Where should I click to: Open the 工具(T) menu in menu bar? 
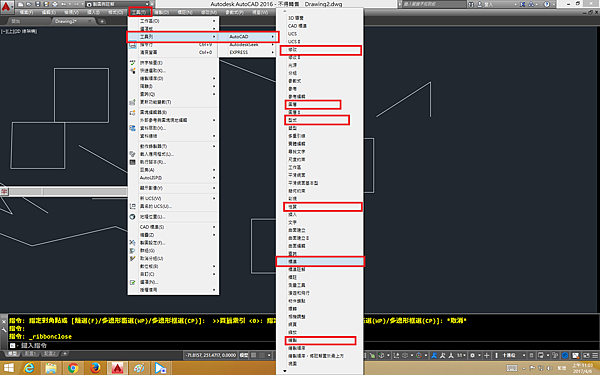[140, 13]
